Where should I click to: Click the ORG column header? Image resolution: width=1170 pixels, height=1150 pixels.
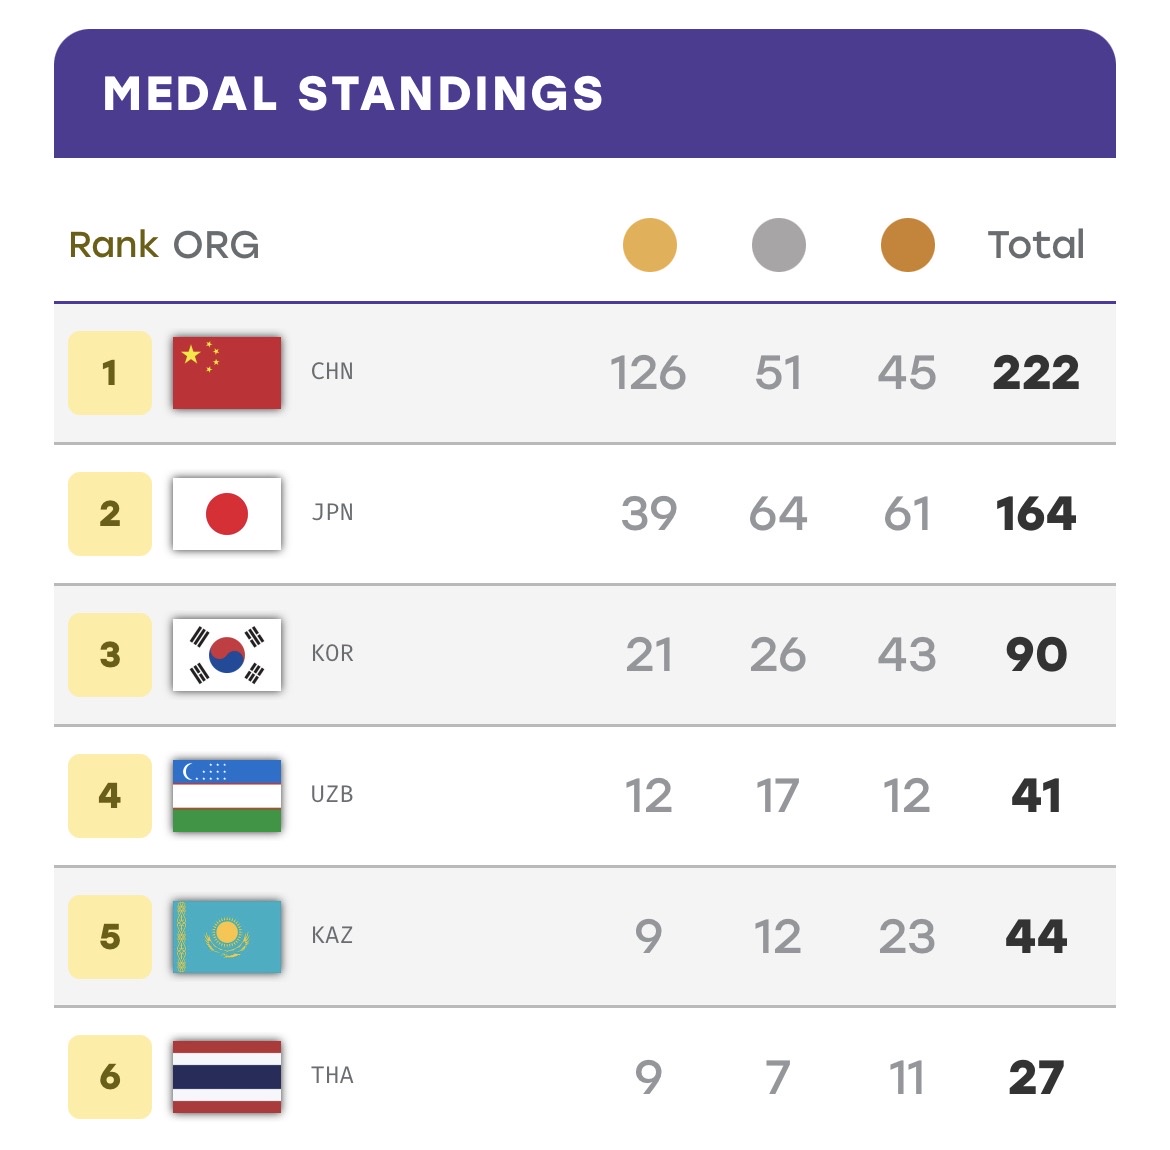pyautogui.click(x=216, y=245)
